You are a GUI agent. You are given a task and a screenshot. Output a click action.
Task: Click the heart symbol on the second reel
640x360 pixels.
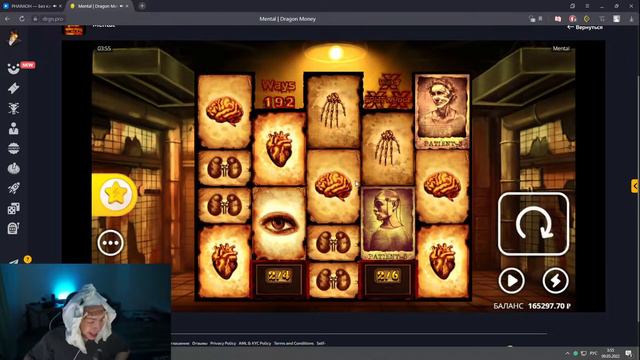click(x=279, y=149)
